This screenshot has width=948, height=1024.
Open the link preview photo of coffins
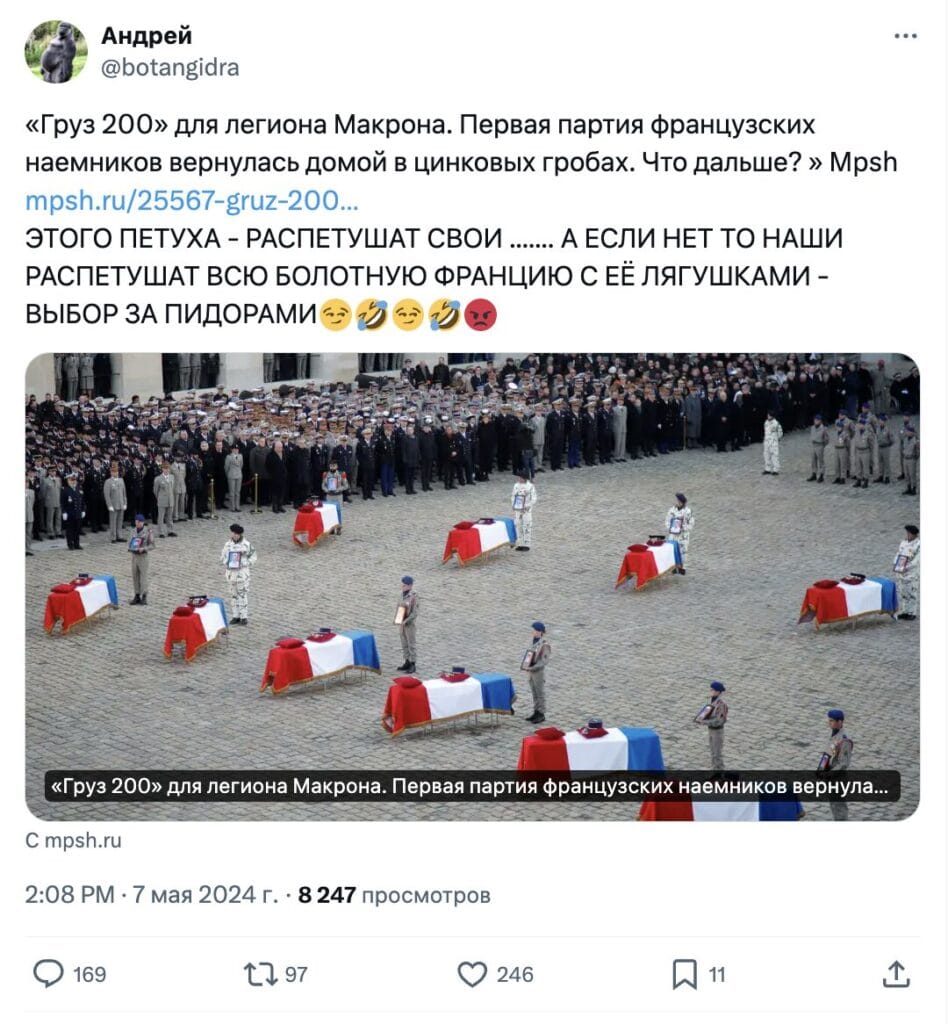472,586
